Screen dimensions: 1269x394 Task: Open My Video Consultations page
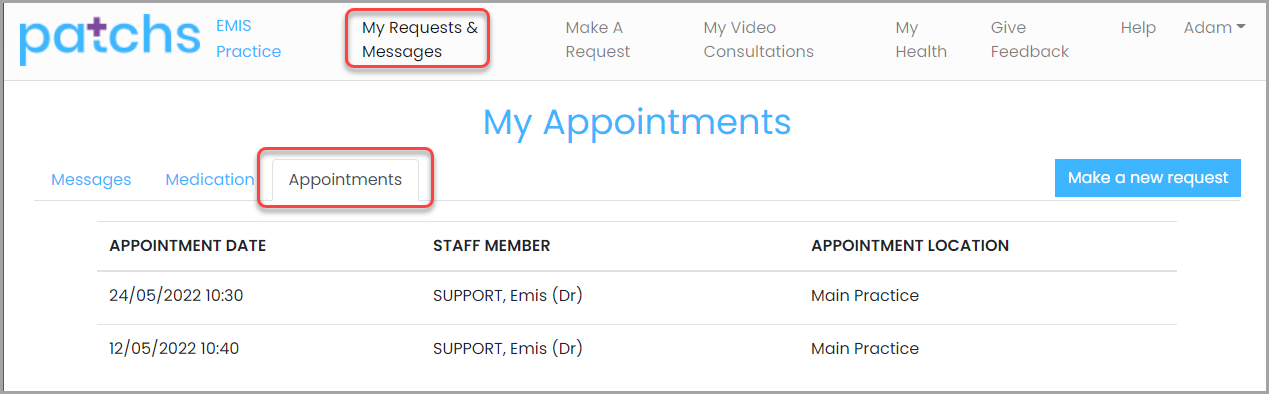758,40
